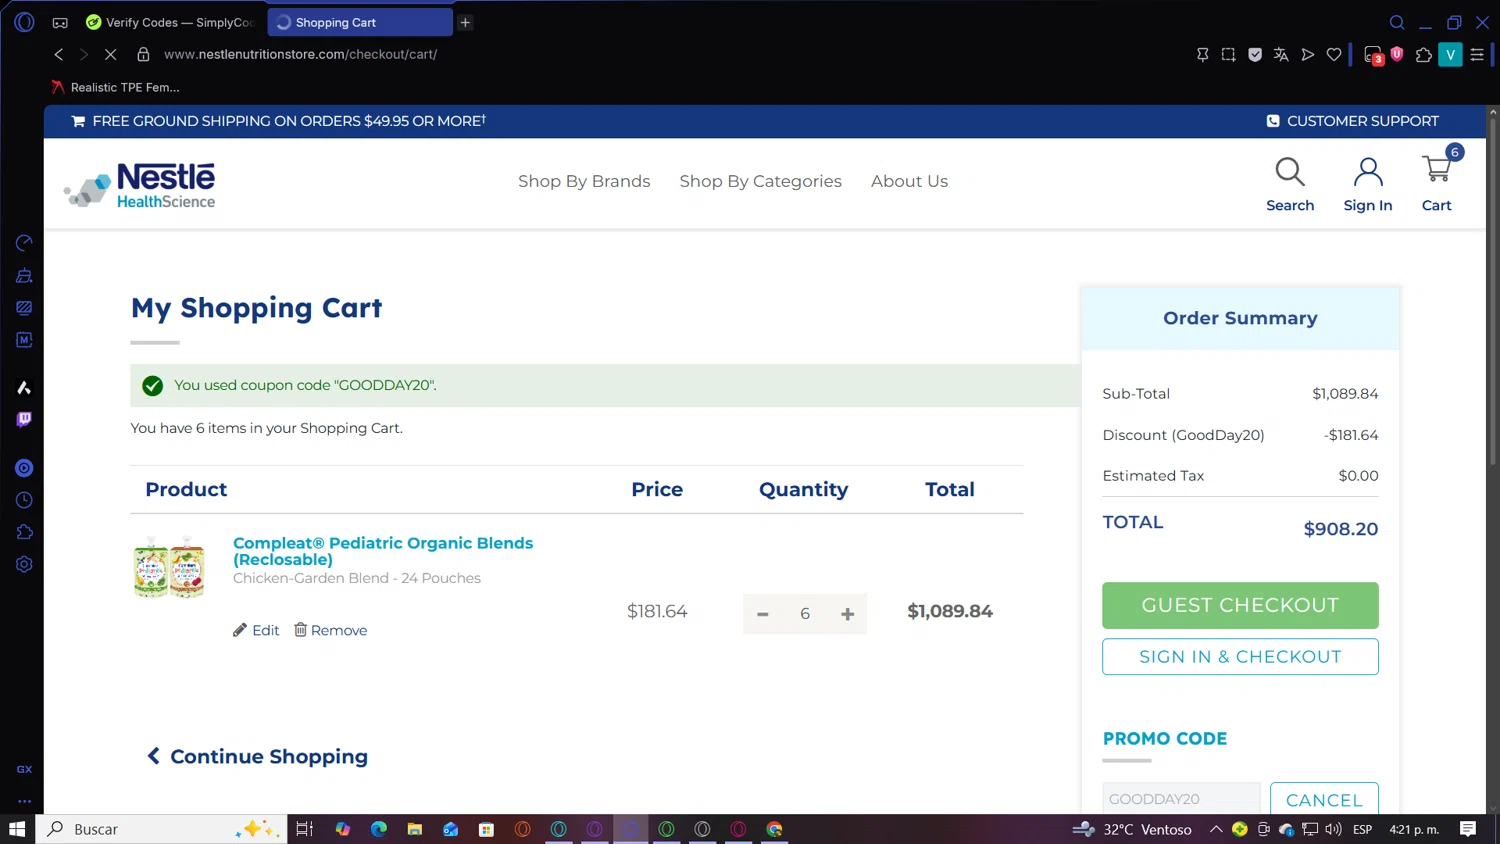Open the product thumbnail image
Screen dimensions: 1500x844
pos(169,567)
